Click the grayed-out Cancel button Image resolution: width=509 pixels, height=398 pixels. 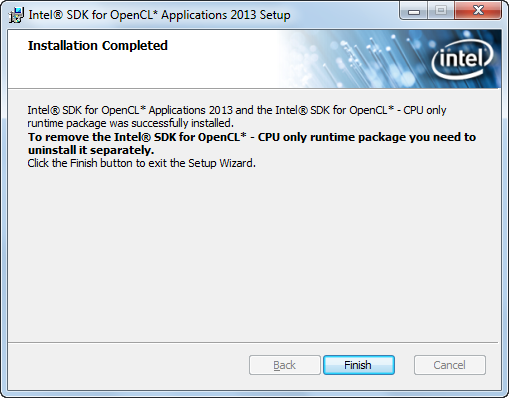450,365
